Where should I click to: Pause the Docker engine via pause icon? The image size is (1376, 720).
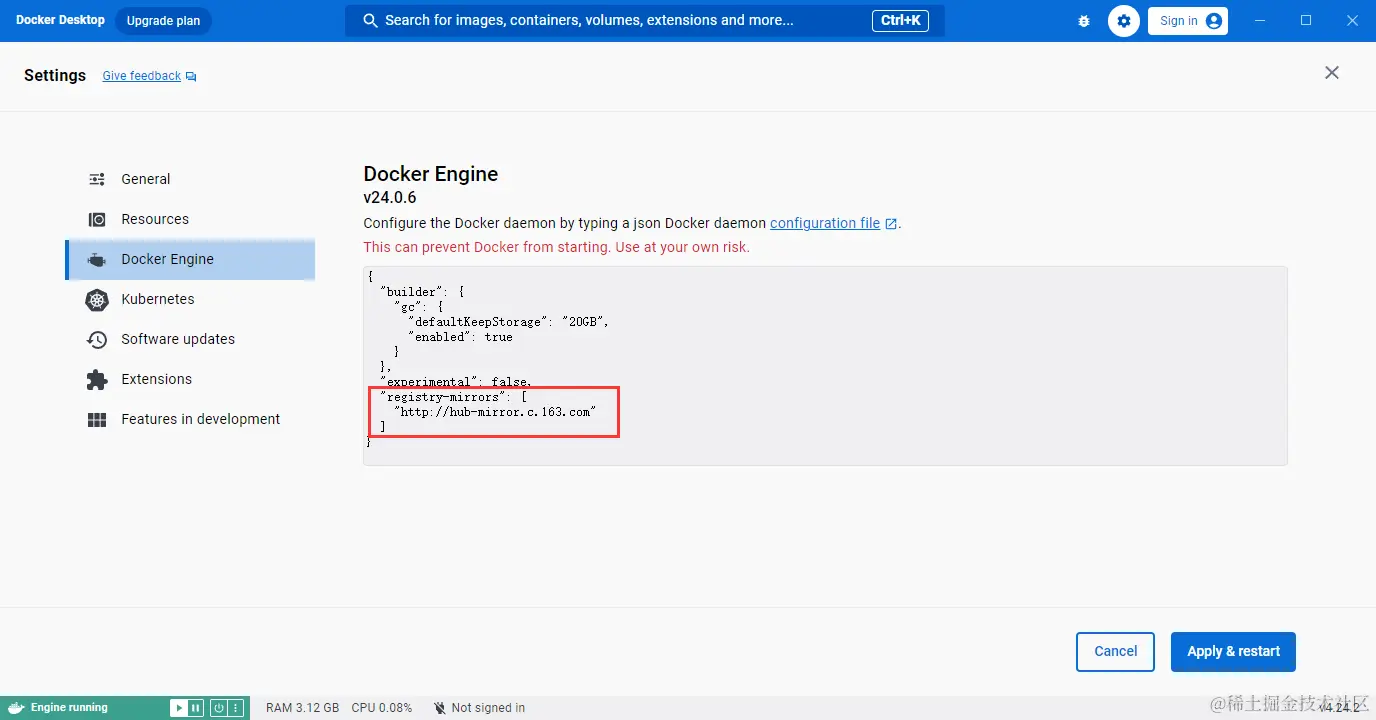196,708
